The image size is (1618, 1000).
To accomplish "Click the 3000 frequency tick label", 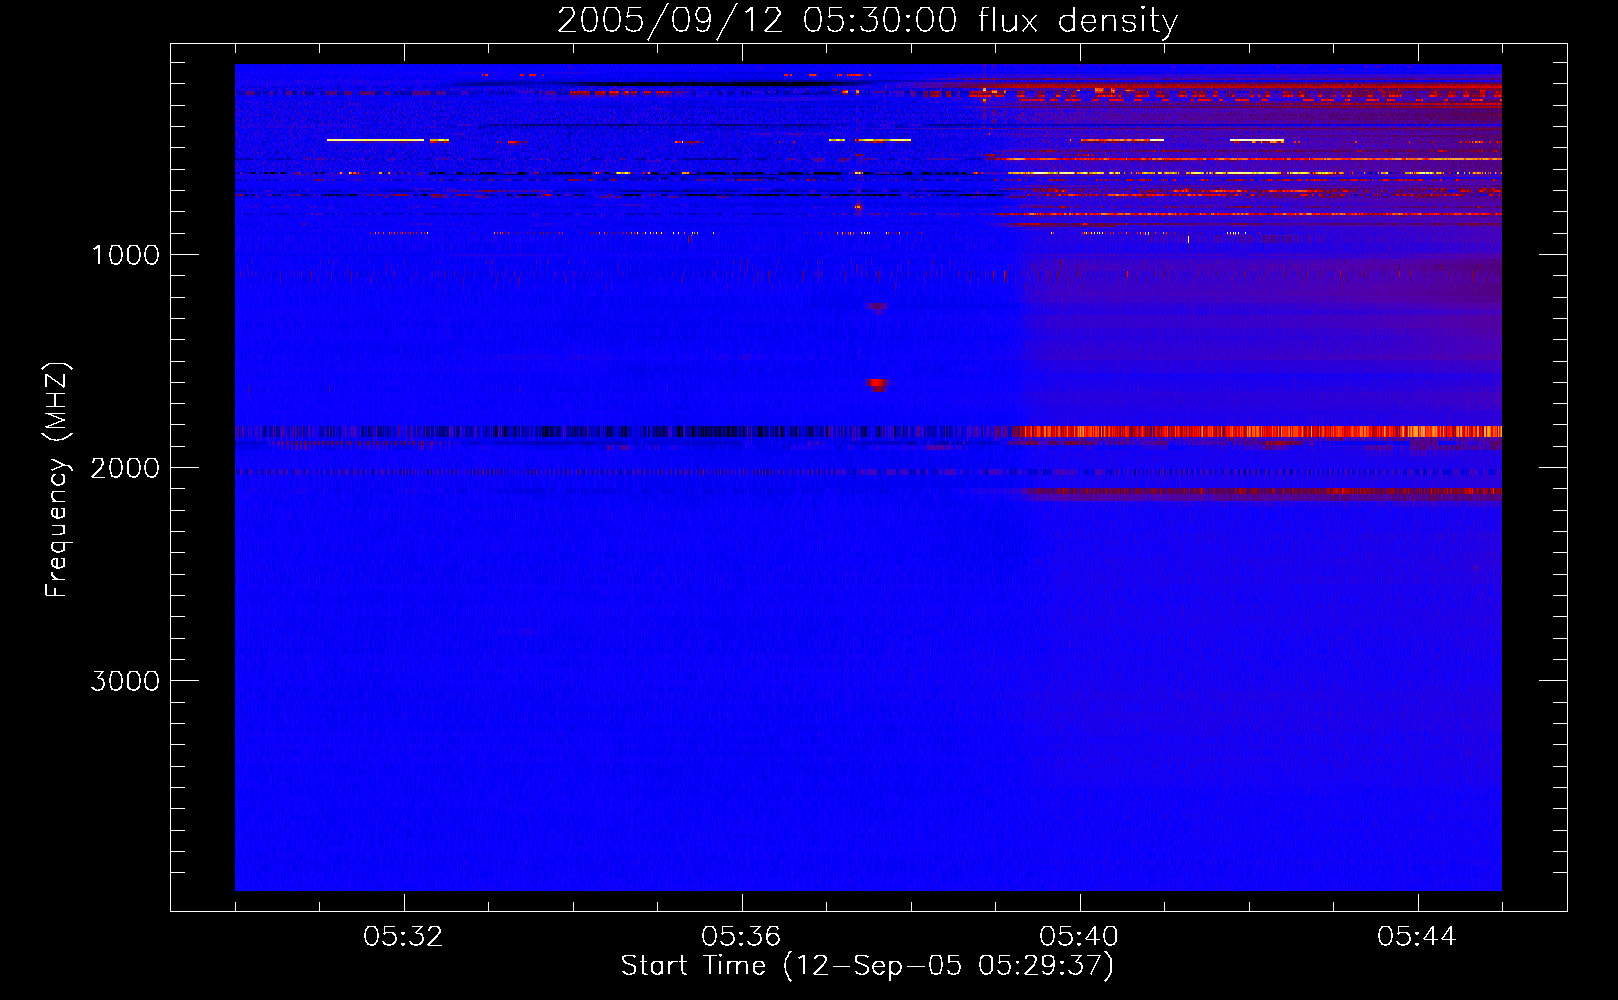I will click(x=125, y=681).
